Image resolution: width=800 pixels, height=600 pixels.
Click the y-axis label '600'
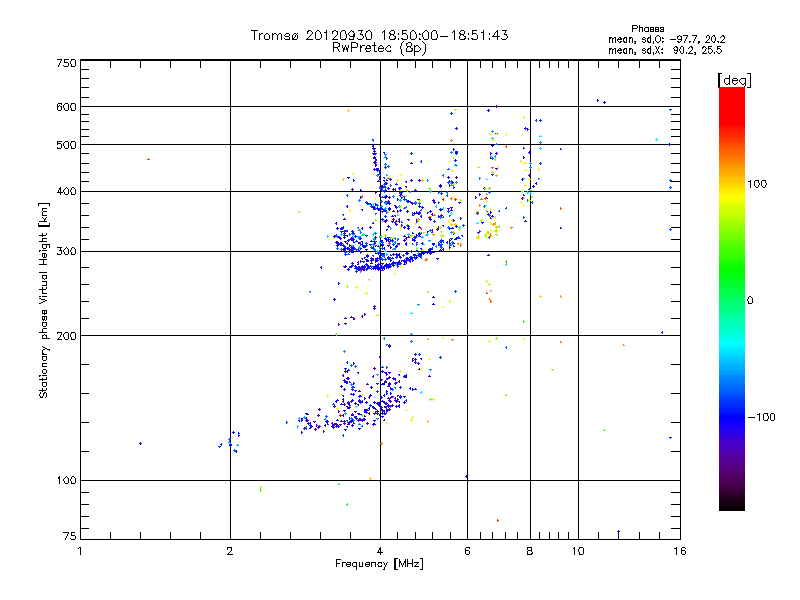pos(67,107)
